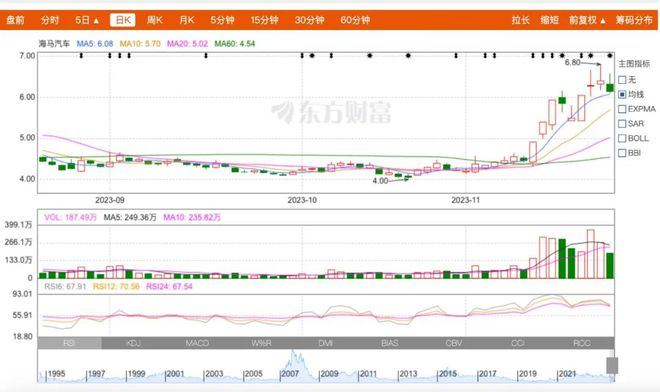The width and height of the screenshot is (660, 392).
Task: Click the 拉长 stretch button
Action: pyautogui.click(x=521, y=20)
